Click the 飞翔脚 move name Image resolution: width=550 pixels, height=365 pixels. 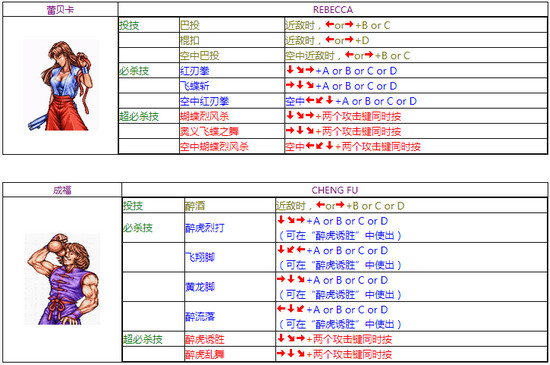200,258
